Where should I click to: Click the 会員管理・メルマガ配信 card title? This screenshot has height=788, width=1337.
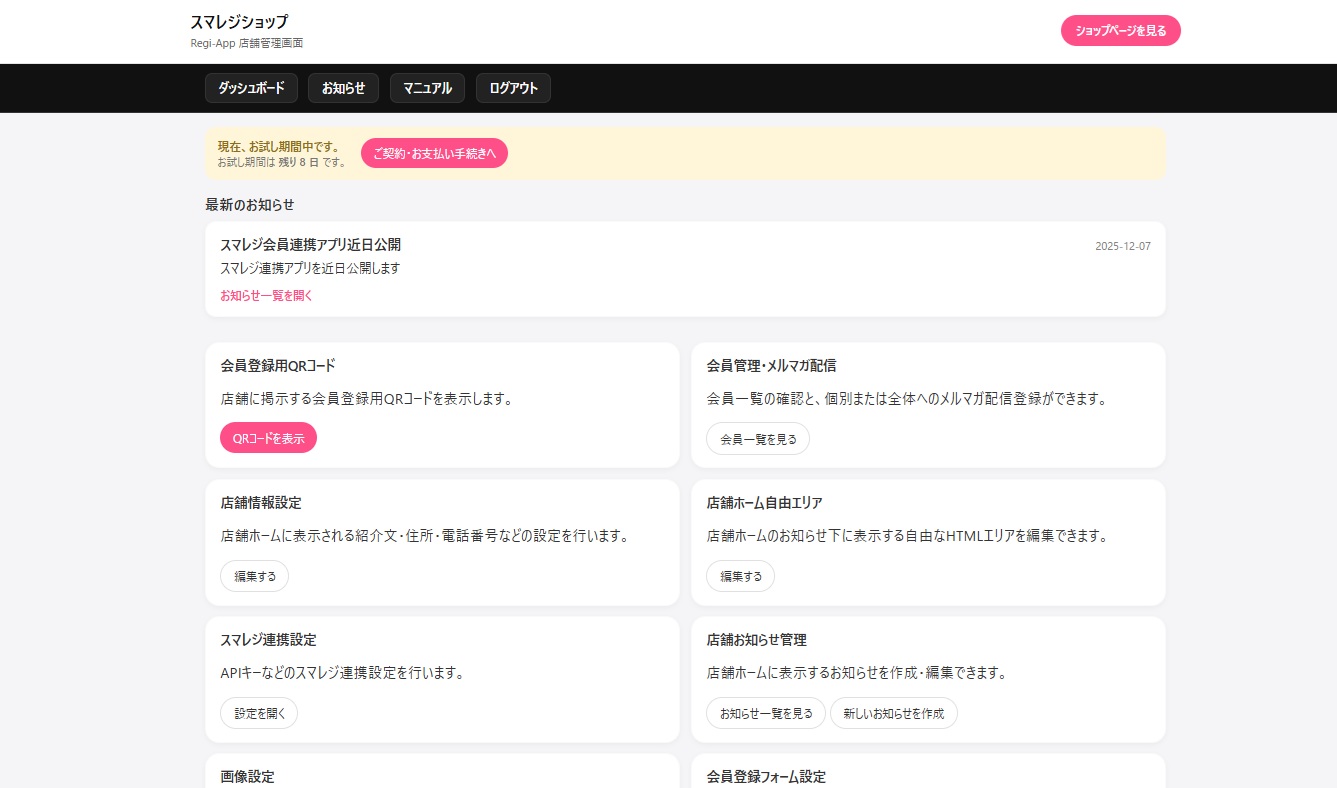[771, 365]
